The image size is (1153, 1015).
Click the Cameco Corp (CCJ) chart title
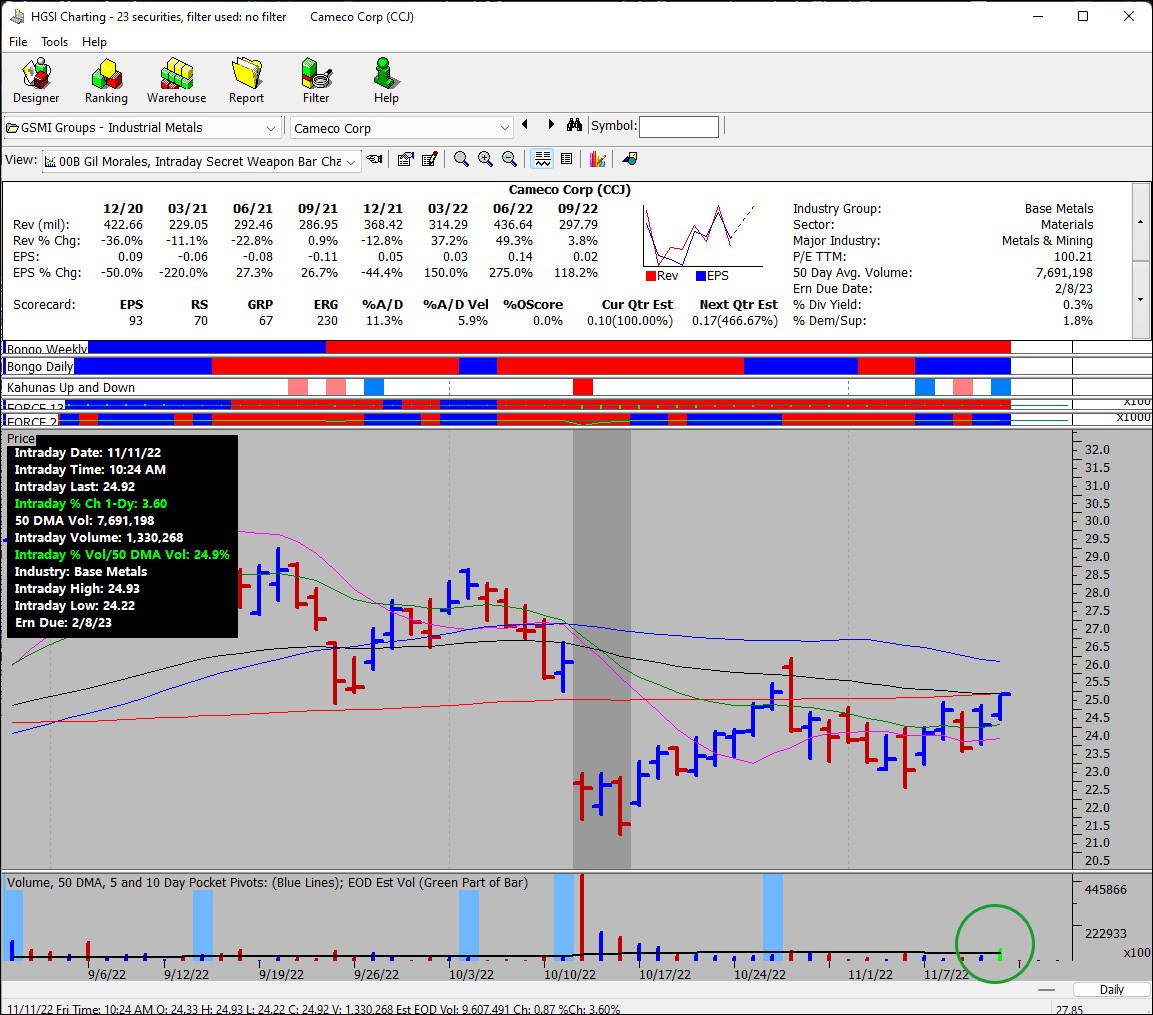coord(569,190)
